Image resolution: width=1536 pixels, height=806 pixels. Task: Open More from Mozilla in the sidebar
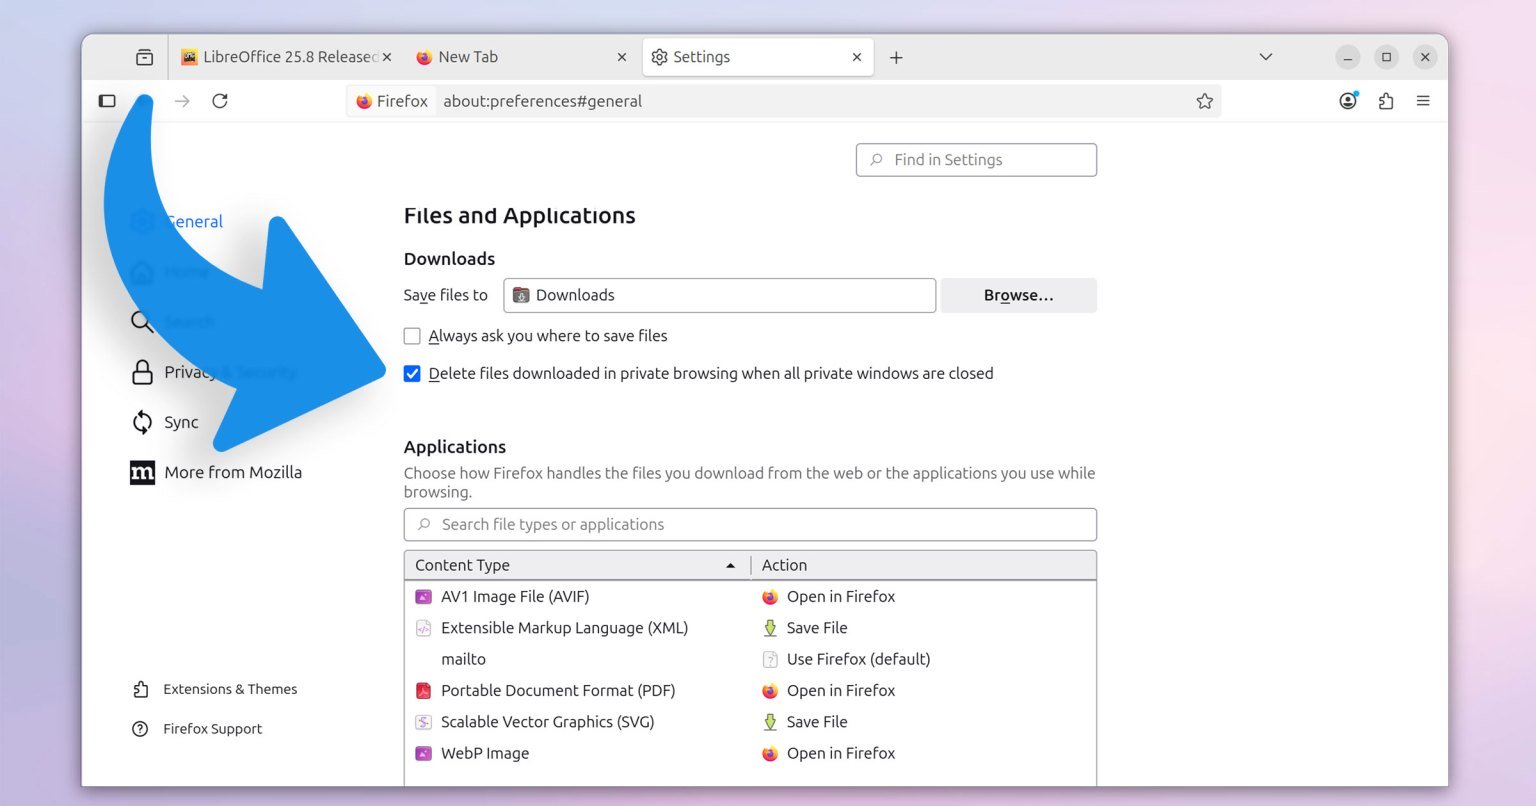tap(216, 472)
